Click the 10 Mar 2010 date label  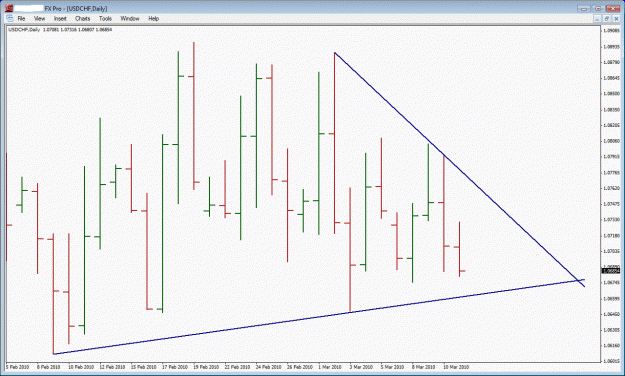click(x=456, y=367)
